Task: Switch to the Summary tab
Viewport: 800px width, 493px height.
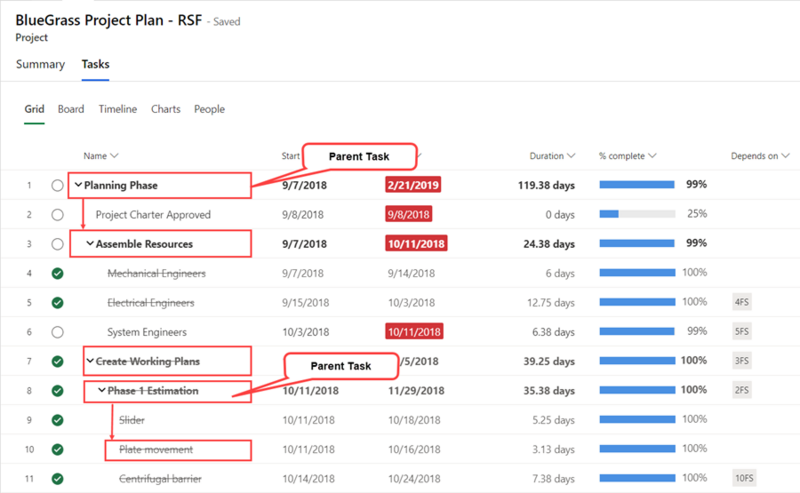Action: (x=40, y=64)
